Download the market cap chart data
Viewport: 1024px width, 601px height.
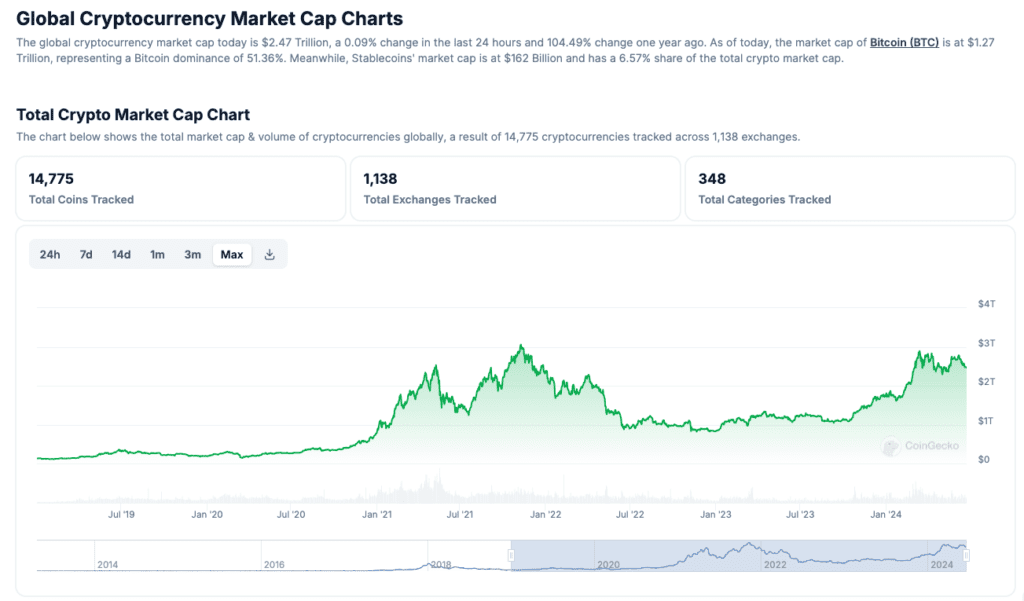coord(269,254)
